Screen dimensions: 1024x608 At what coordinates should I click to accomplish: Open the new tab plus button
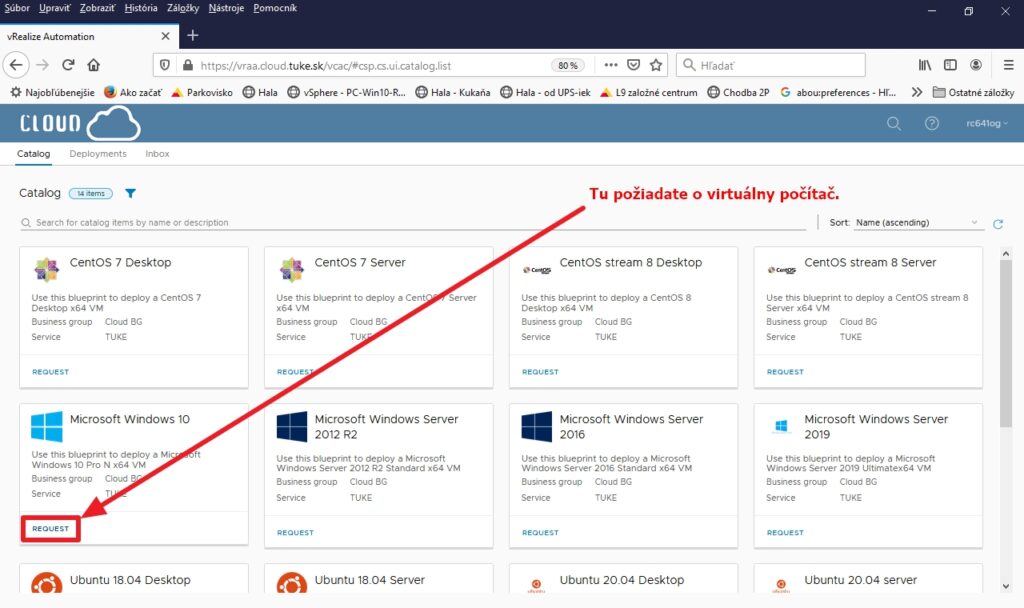click(193, 36)
